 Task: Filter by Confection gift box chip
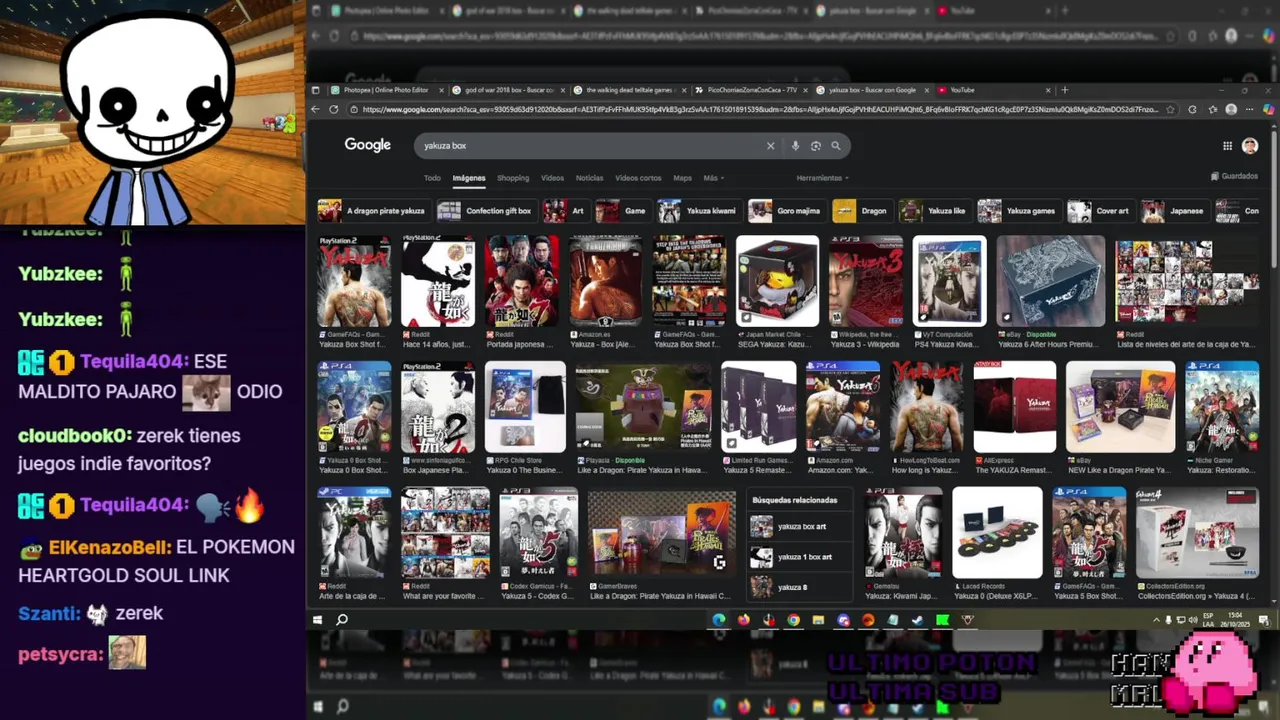click(487, 211)
